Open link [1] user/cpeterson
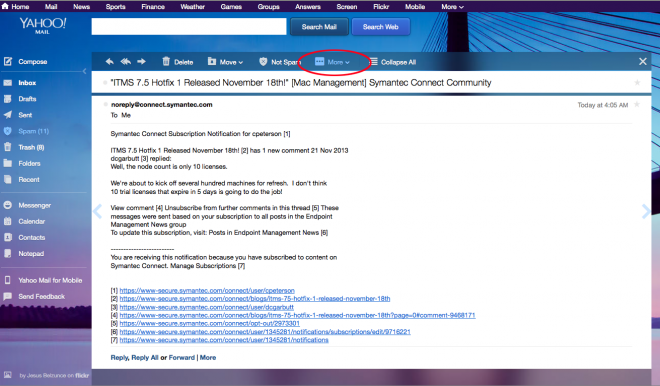The image size is (660, 386). pos(207,290)
